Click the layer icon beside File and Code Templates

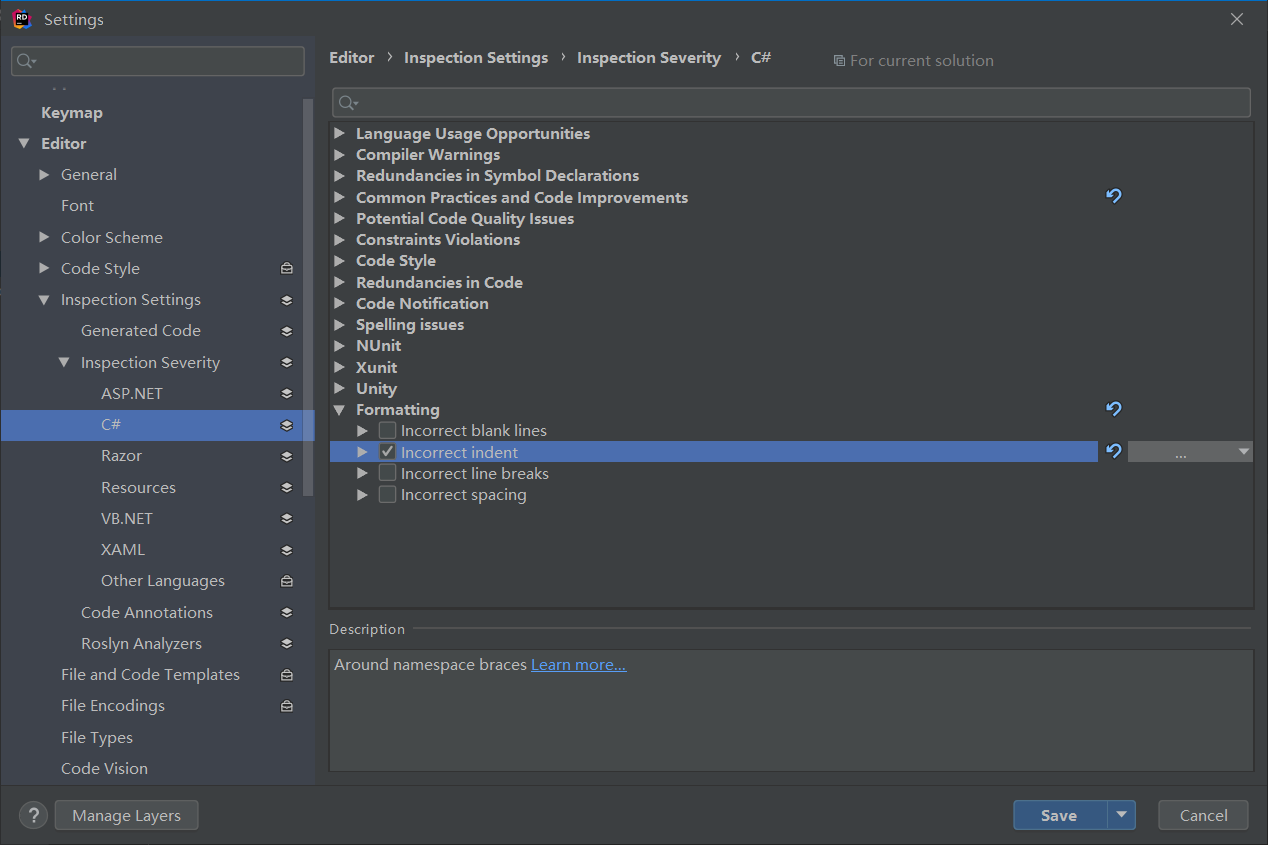[287, 675]
